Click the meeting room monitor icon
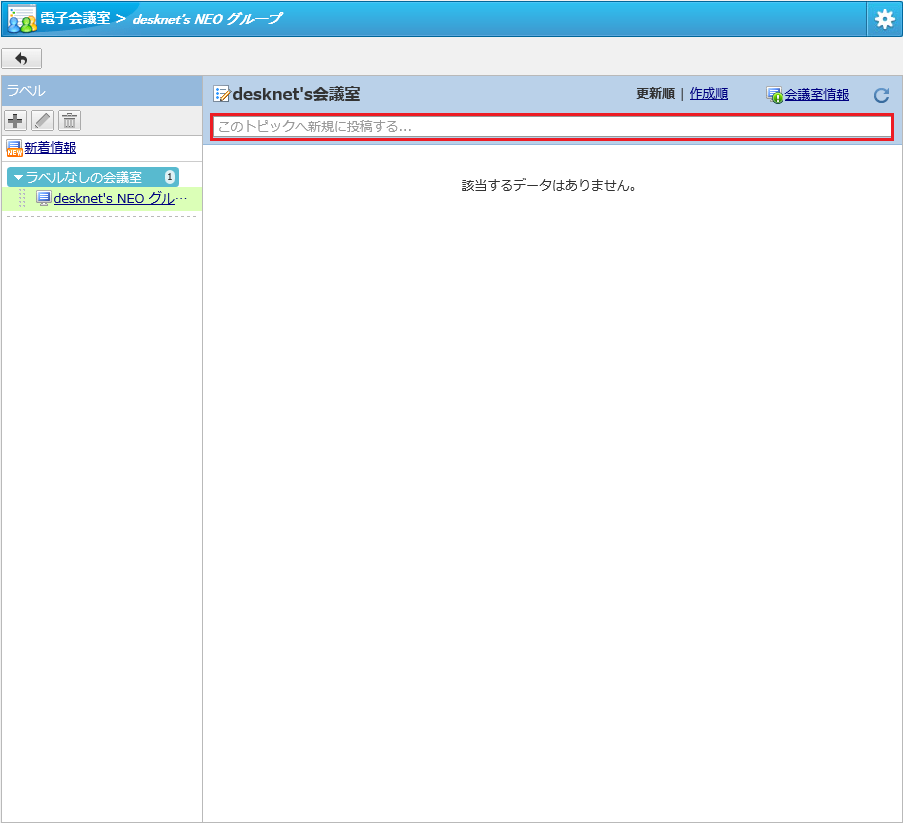Image resolution: width=903 pixels, height=827 pixels. coord(44,198)
